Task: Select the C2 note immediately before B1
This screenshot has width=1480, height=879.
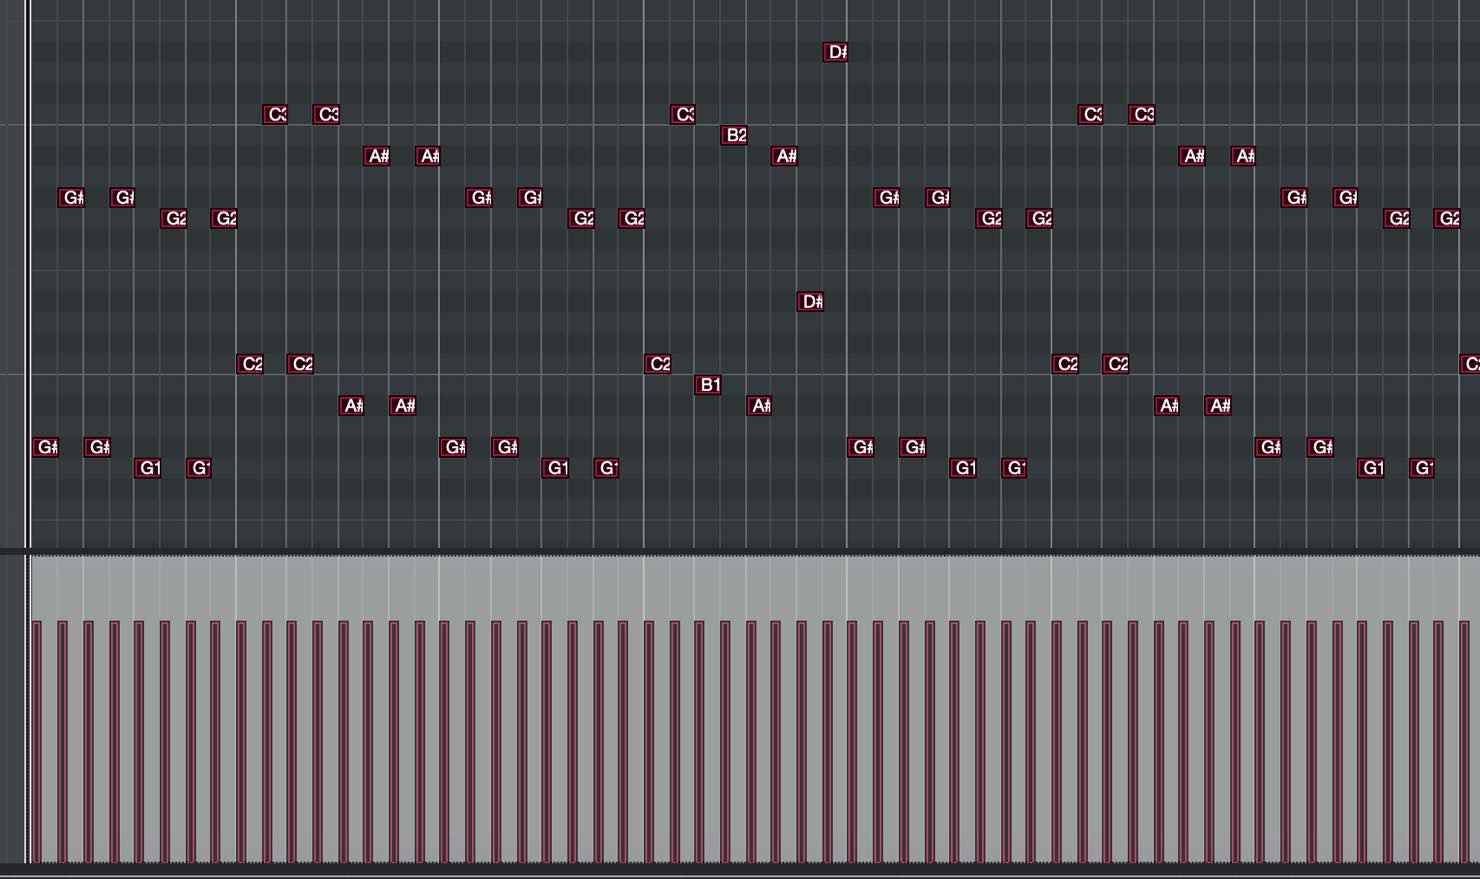Action: [657, 364]
